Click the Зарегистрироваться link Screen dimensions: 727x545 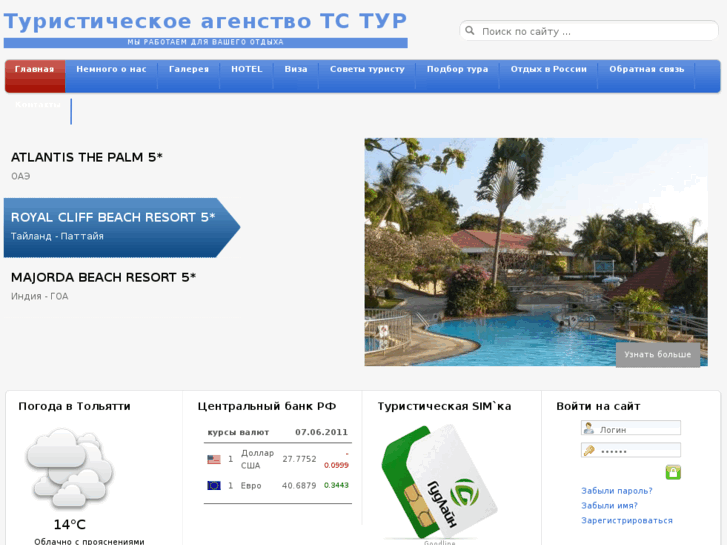coord(627,520)
